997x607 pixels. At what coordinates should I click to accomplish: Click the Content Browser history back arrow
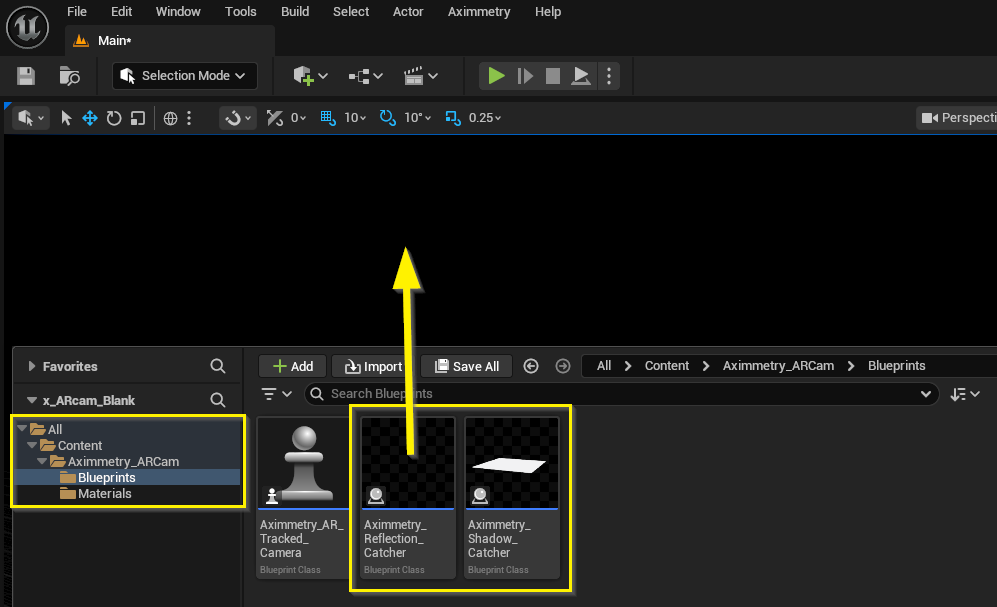(531, 366)
